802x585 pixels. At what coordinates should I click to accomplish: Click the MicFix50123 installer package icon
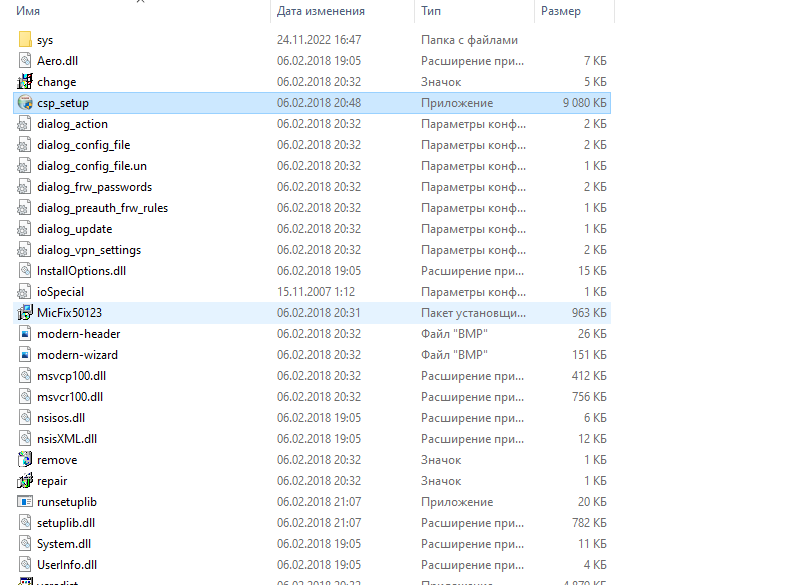point(25,312)
